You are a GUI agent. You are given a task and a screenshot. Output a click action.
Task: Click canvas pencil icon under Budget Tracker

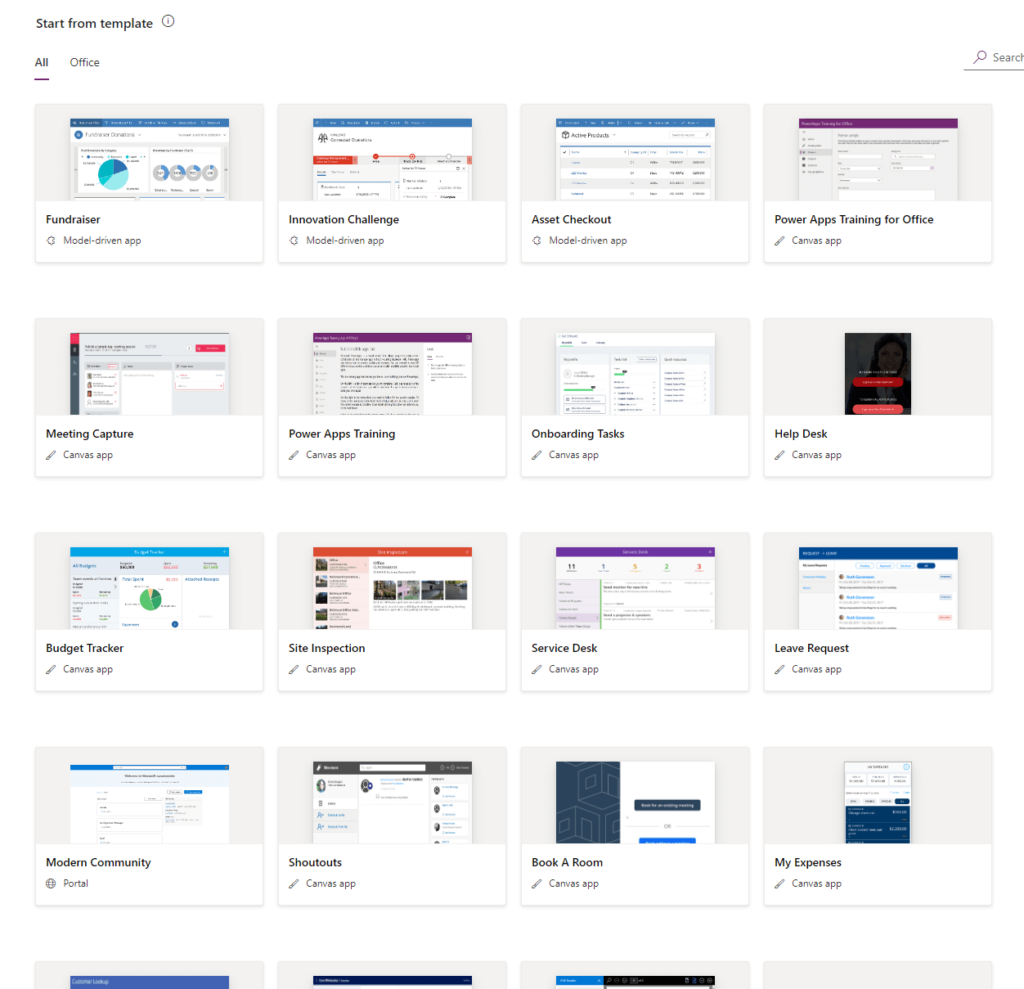51,669
